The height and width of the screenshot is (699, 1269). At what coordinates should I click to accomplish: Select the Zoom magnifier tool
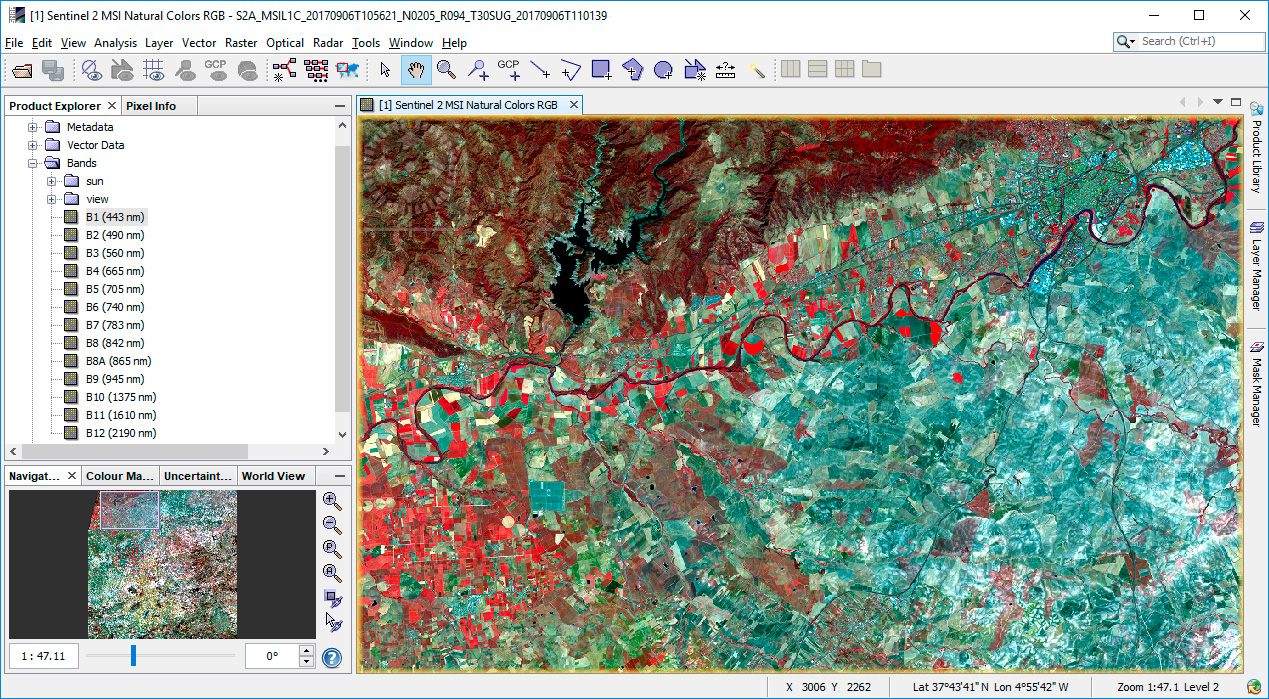coord(445,70)
